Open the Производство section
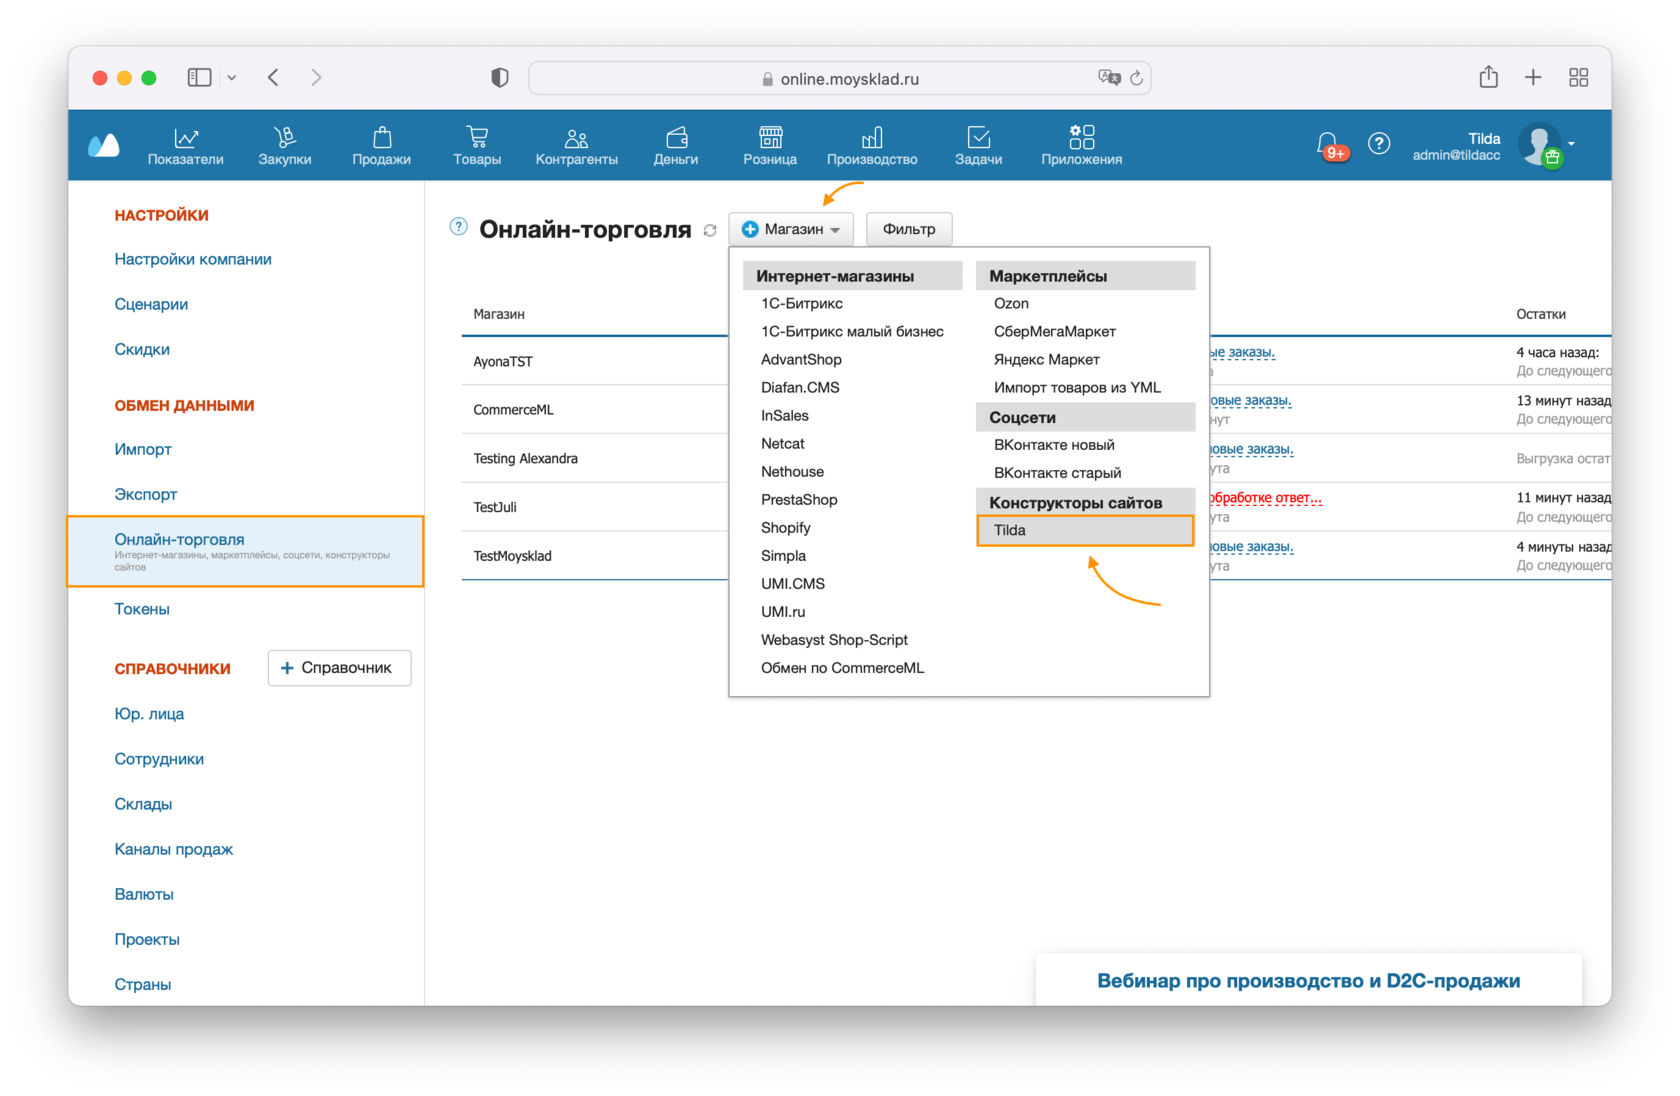 pos(872,146)
